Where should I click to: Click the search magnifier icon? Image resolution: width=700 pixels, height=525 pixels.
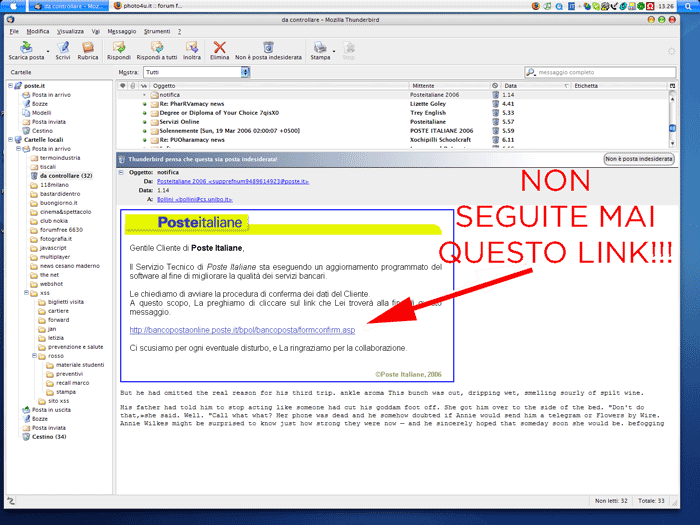pos(530,72)
